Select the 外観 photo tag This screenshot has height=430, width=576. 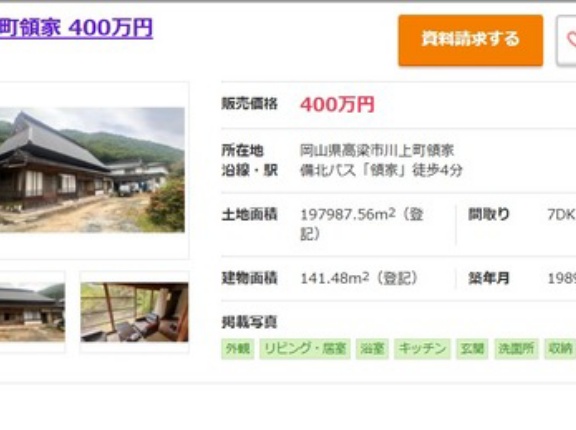[238, 348]
